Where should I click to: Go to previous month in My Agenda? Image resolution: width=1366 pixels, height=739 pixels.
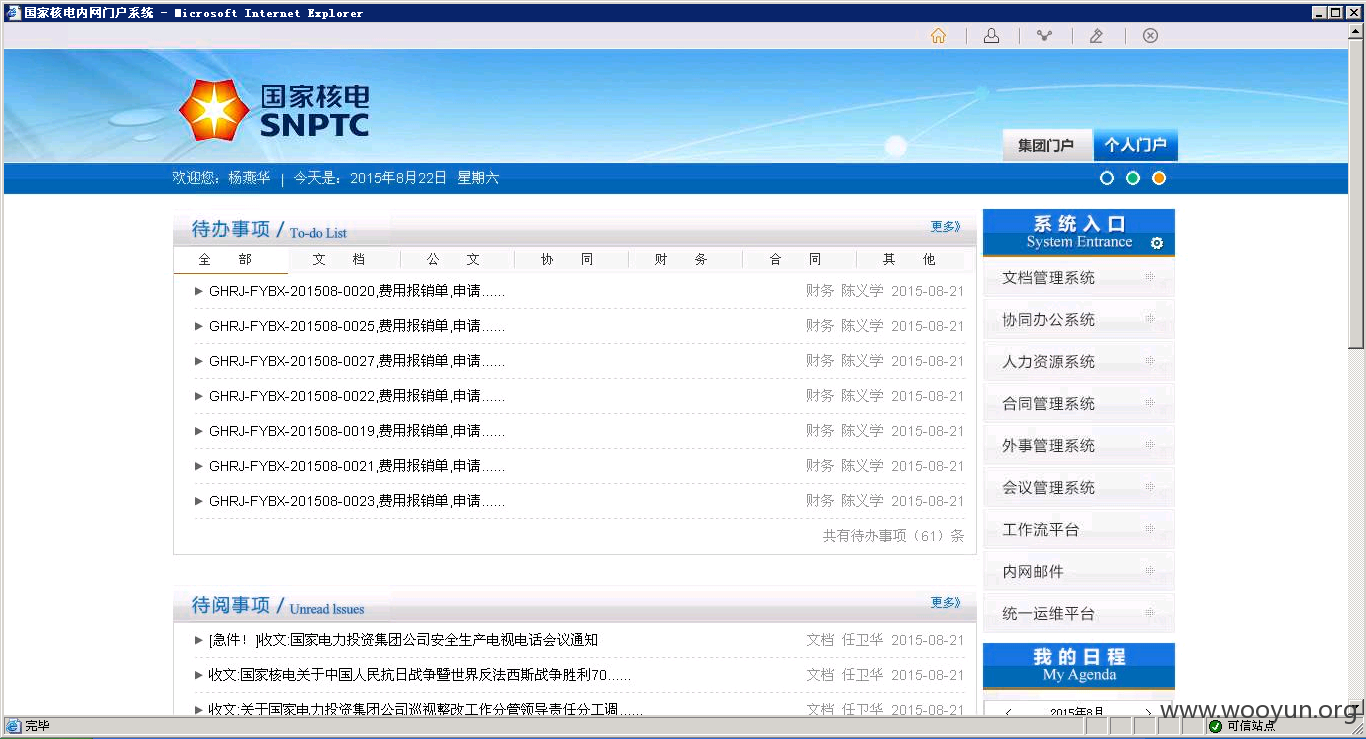pyautogui.click(x=1008, y=712)
